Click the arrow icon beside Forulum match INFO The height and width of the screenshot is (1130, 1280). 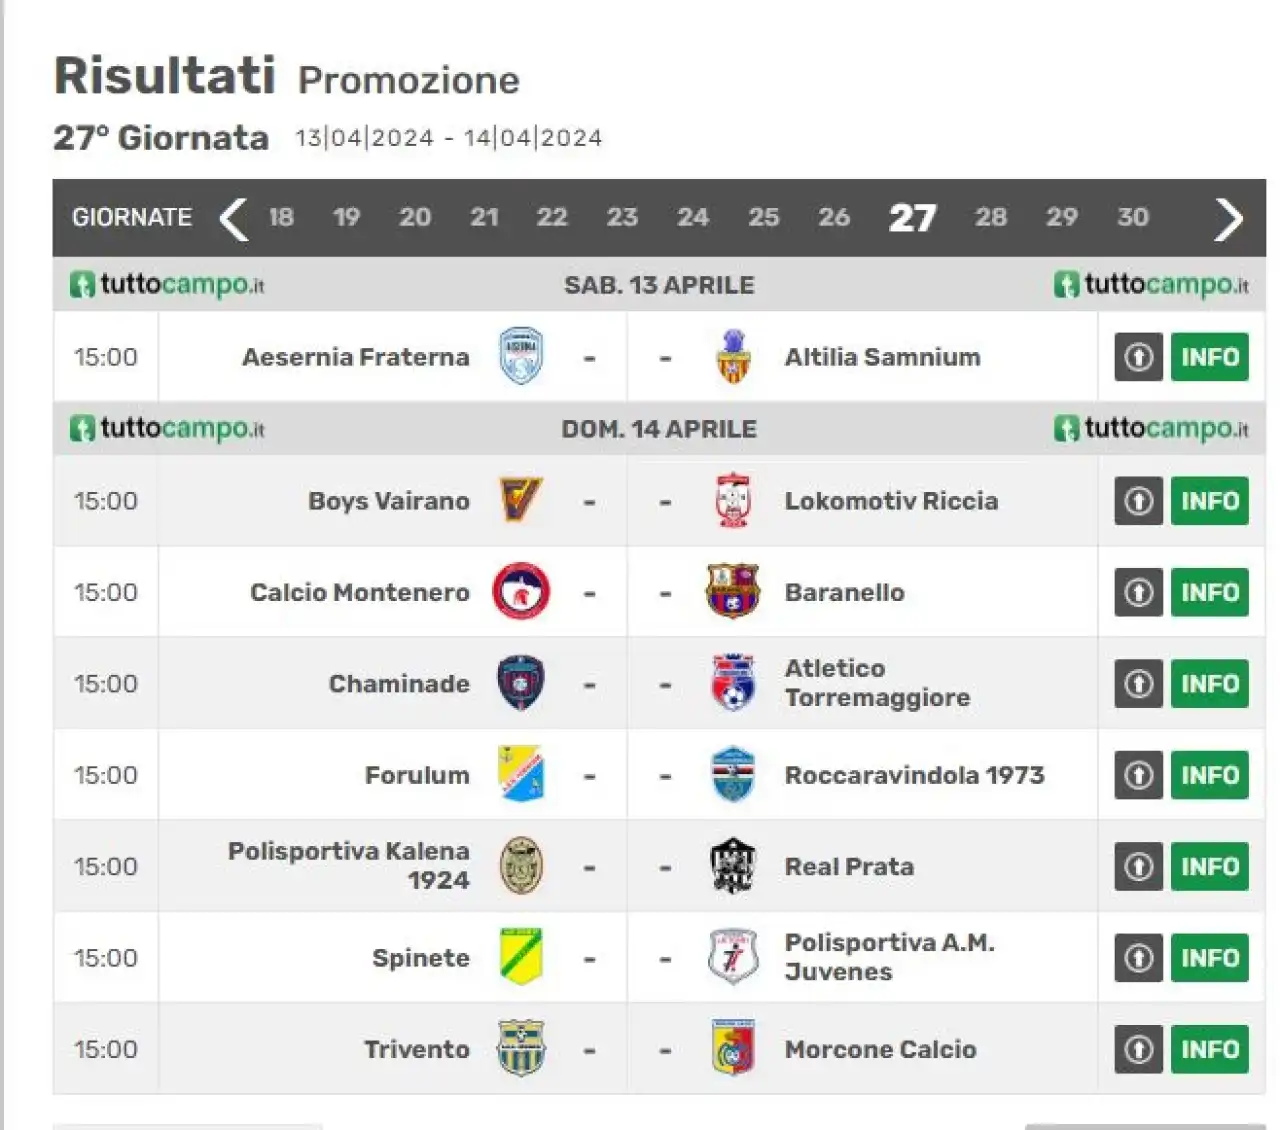[x=1138, y=775]
